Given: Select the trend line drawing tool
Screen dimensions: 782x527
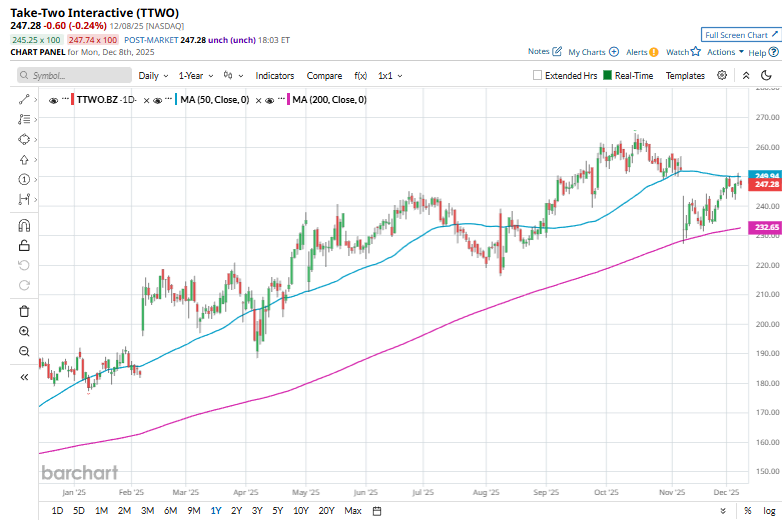Looking at the screenshot, I should (23, 99).
